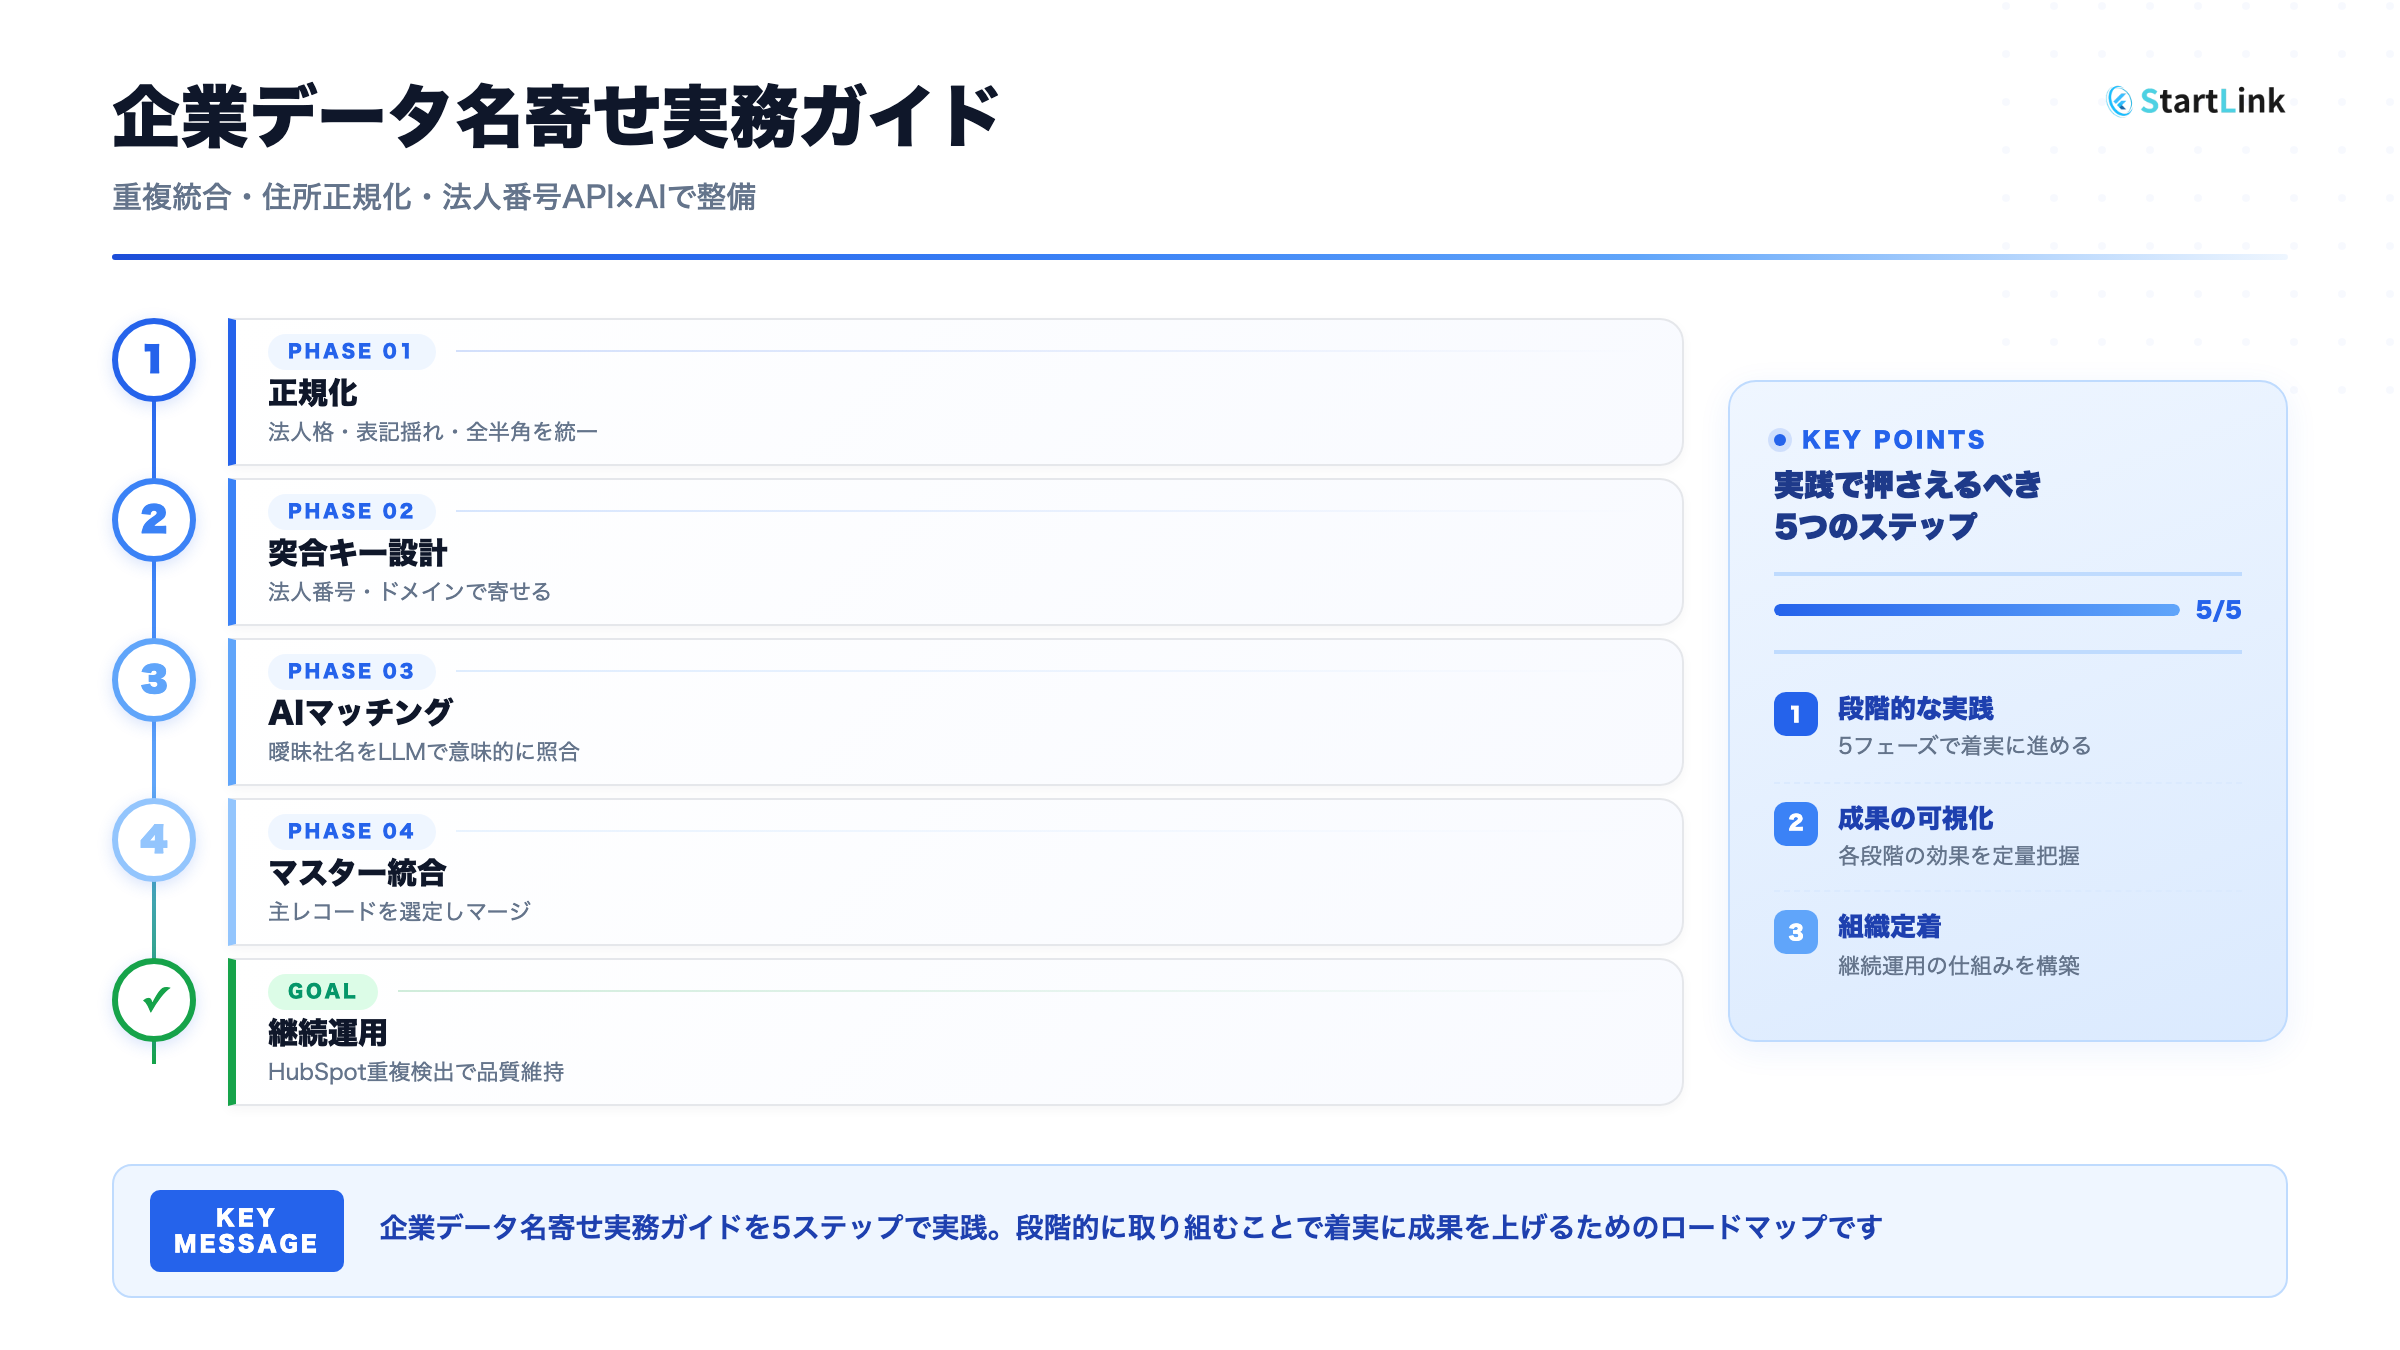Open the AIマッチング phase card
This screenshot has width=2400, height=1350.
[x=955, y=712]
